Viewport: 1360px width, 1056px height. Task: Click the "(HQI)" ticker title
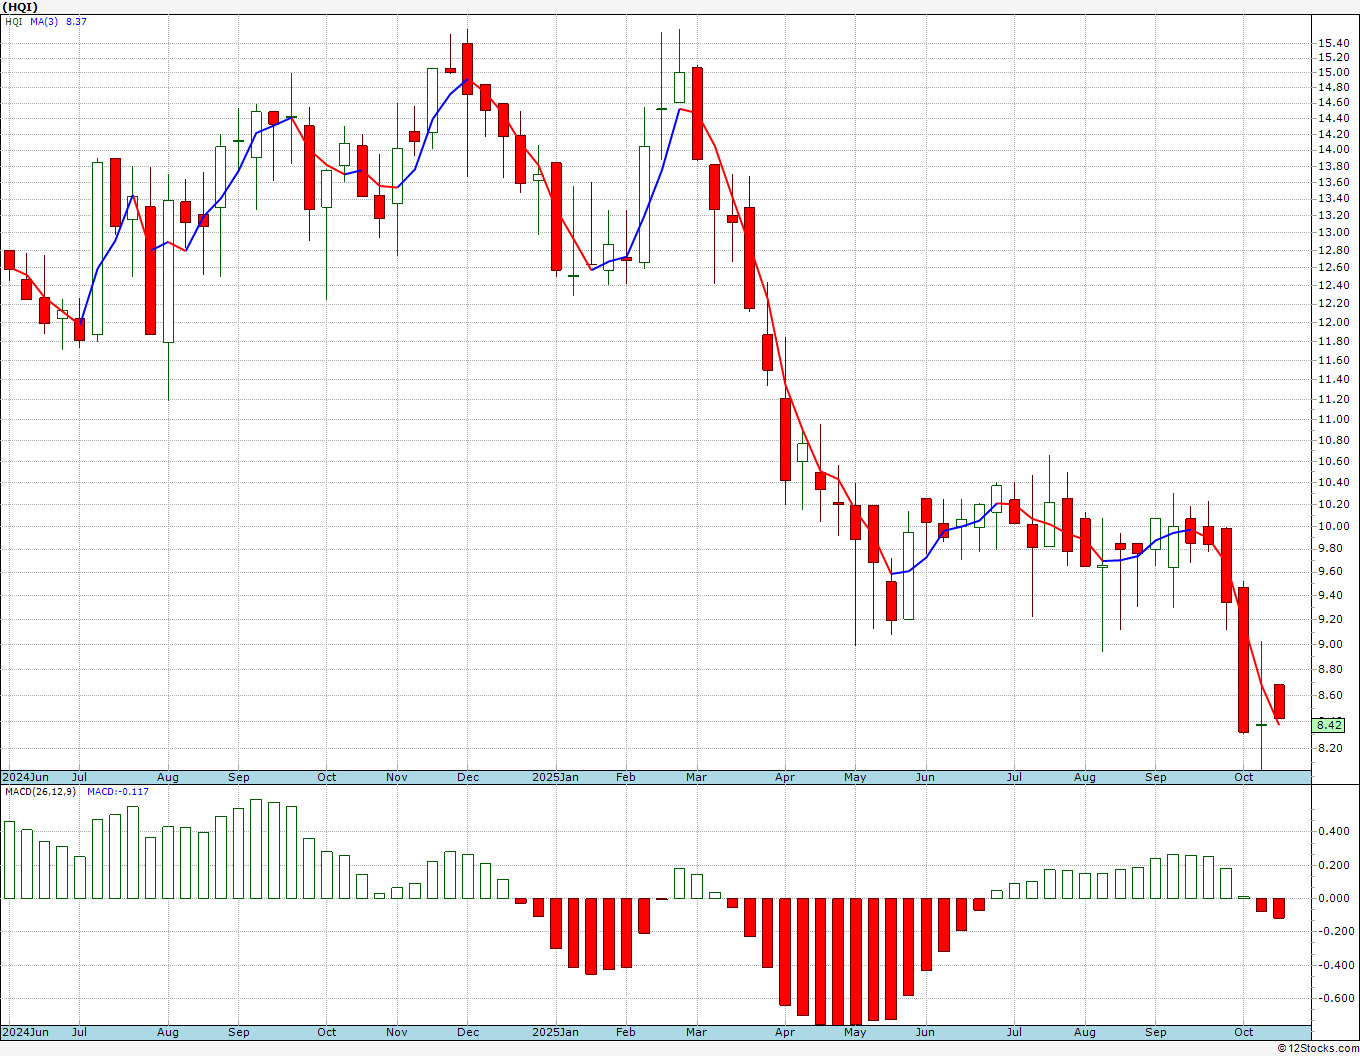tap(19, 6)
